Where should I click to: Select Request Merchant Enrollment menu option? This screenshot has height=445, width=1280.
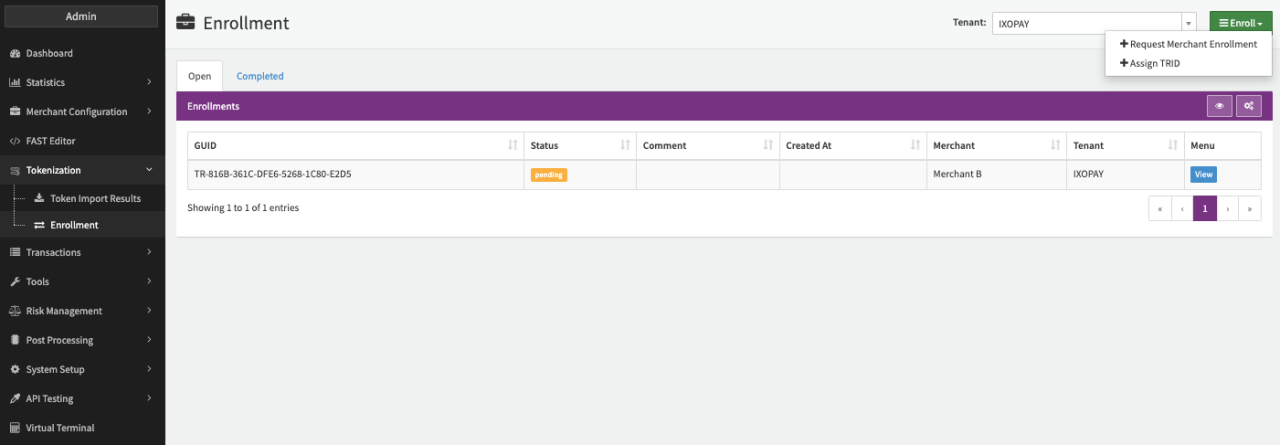[x=1188, y=44]
